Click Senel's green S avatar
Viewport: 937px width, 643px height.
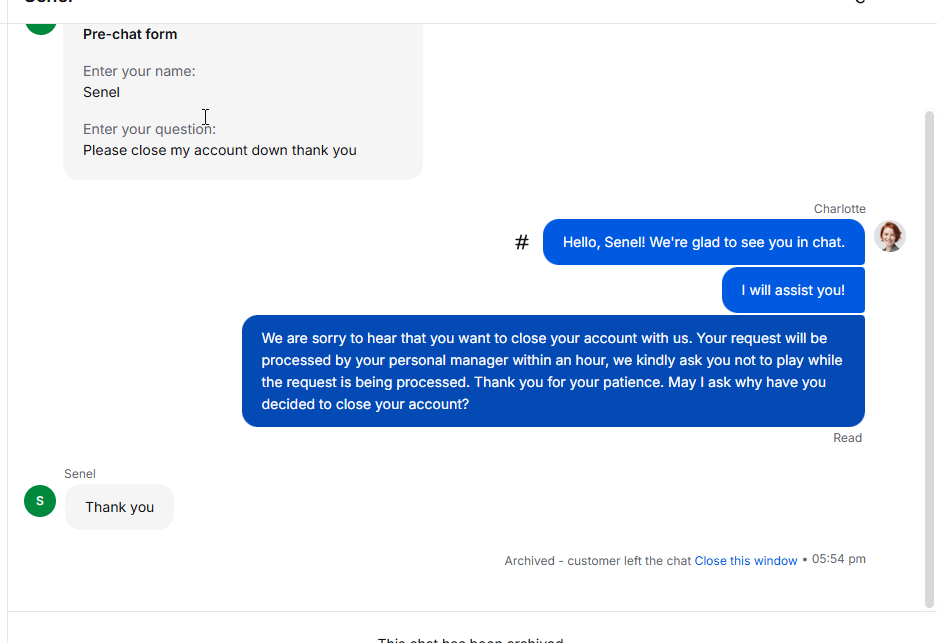point(40,501)
